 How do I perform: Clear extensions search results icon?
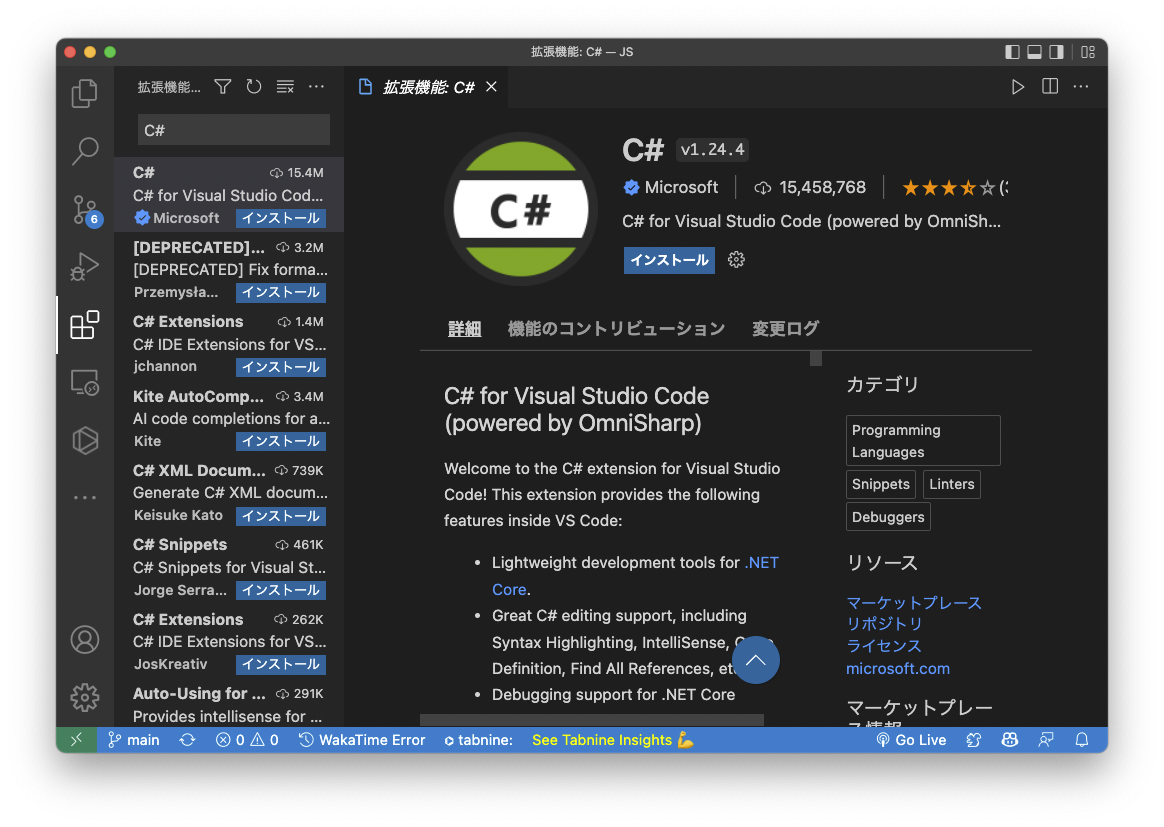coord(285,87)
